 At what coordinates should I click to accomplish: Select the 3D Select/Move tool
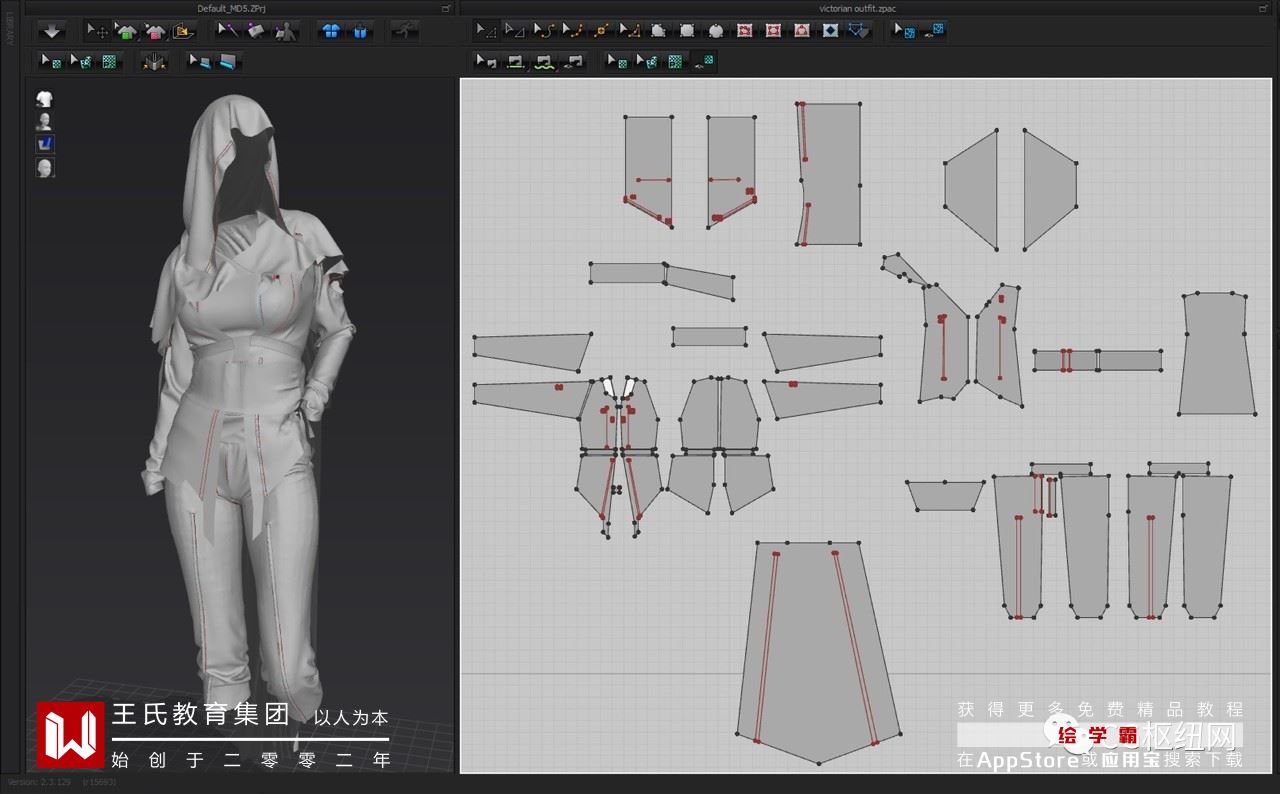point(97,31)
